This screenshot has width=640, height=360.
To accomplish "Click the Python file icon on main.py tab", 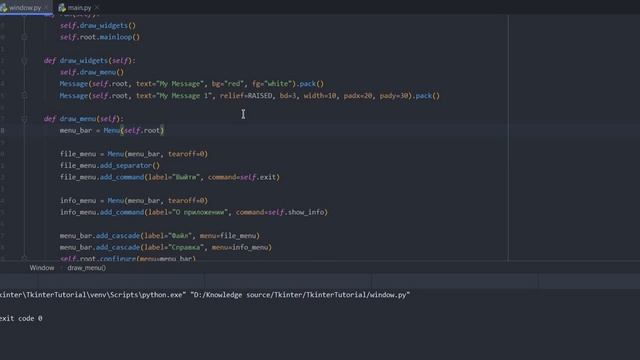I will (x=62, y=8).
